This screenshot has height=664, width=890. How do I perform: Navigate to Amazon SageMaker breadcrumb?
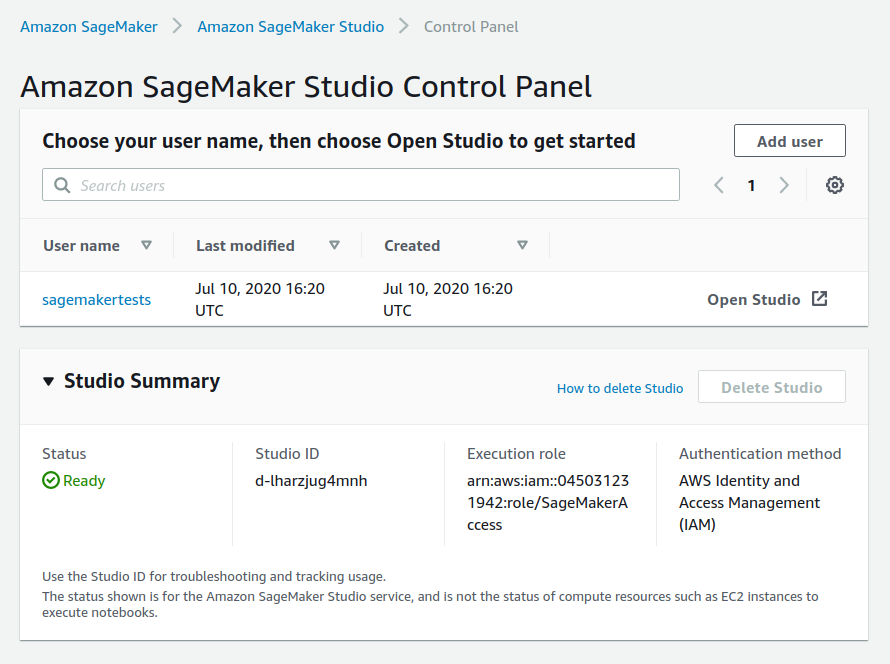coord(89,27)
